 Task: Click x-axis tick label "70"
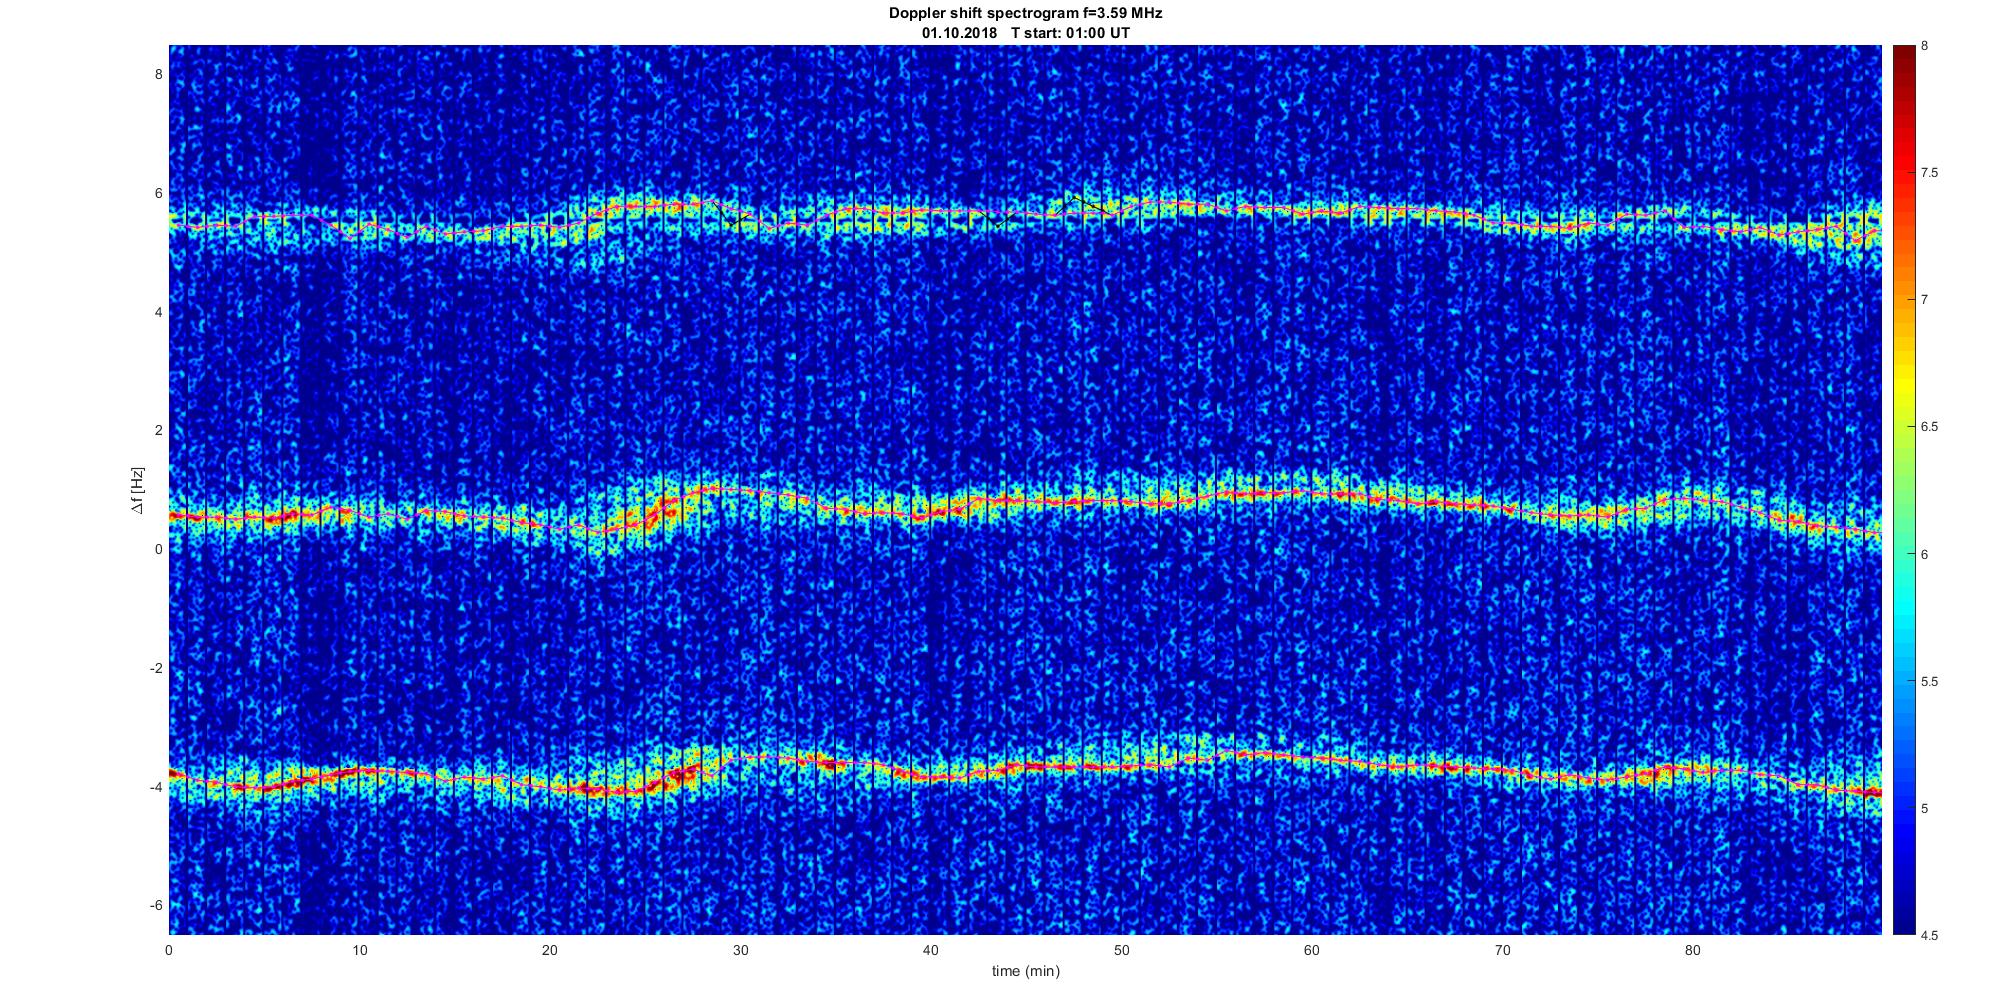point(1502,950)
